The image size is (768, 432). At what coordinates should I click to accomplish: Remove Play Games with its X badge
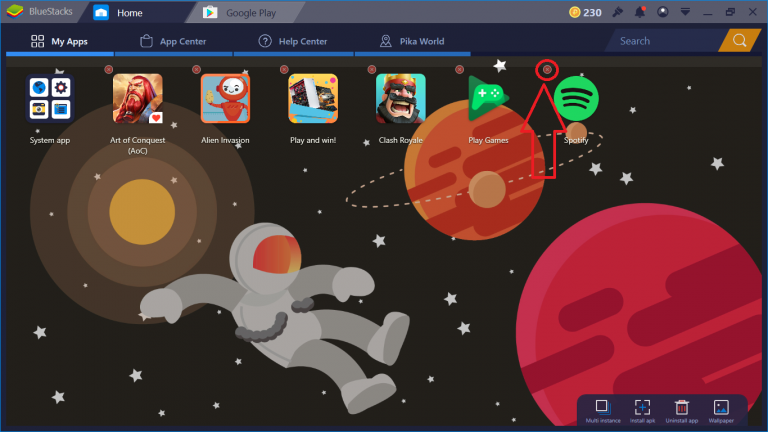tap(459, 70)
